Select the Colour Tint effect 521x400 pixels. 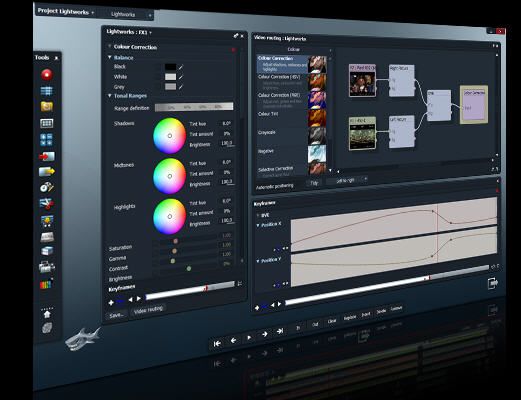point(292,118)
